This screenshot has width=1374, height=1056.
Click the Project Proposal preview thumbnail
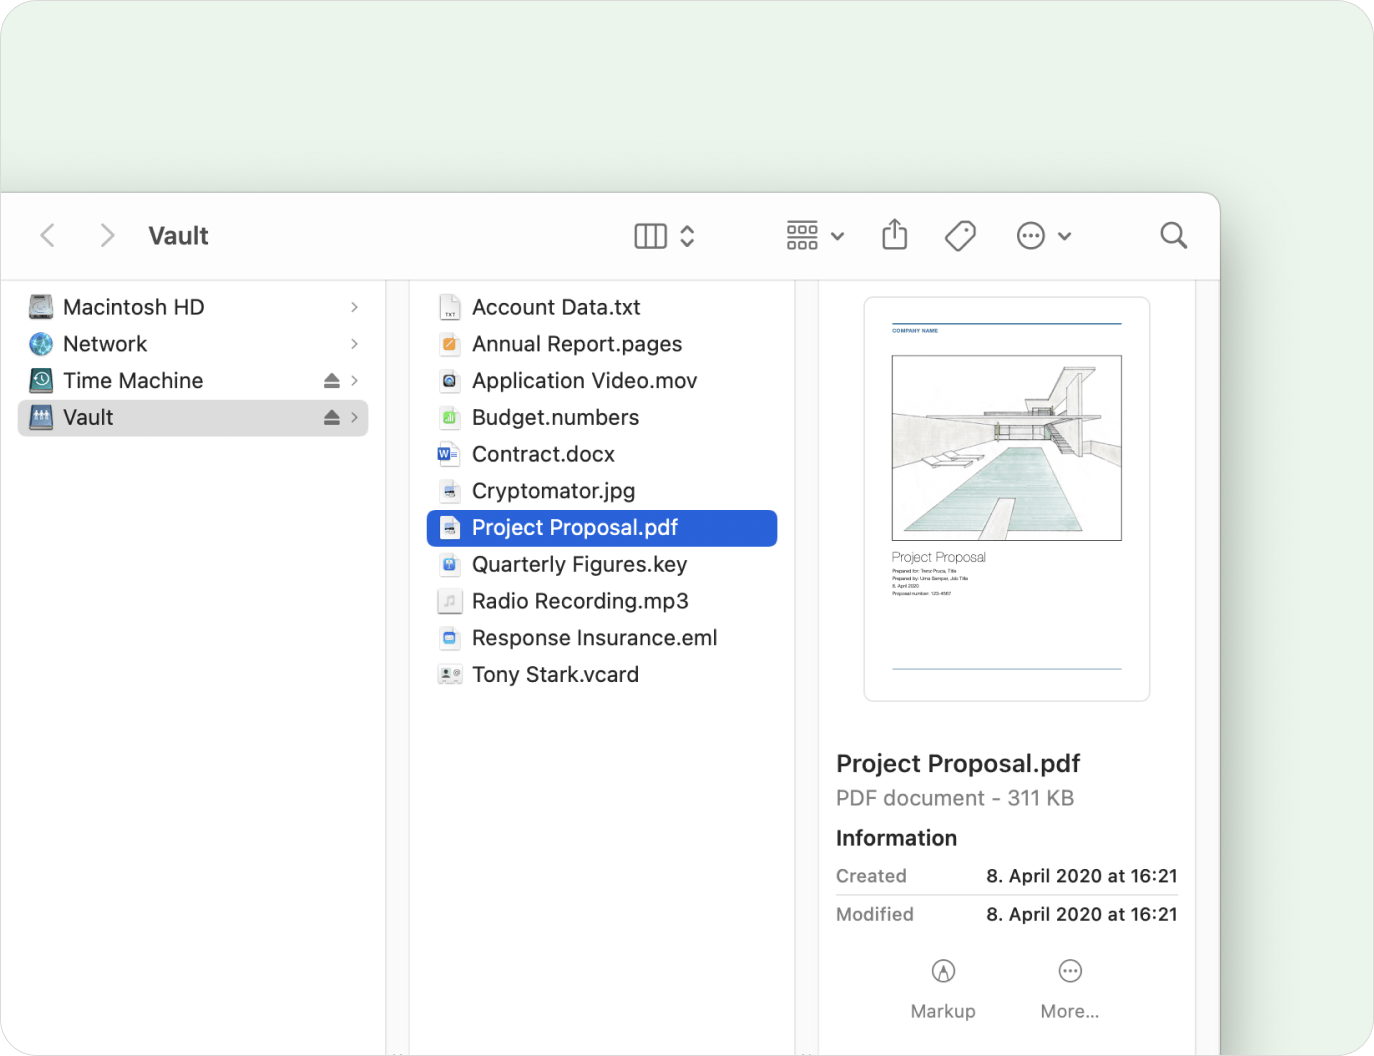point(1006,499)
